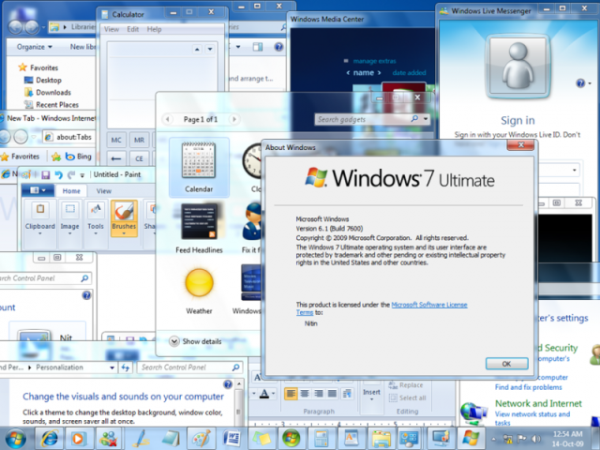Open the Calculator Edit menu
This screenshot has height=450, width=600.
133,29
